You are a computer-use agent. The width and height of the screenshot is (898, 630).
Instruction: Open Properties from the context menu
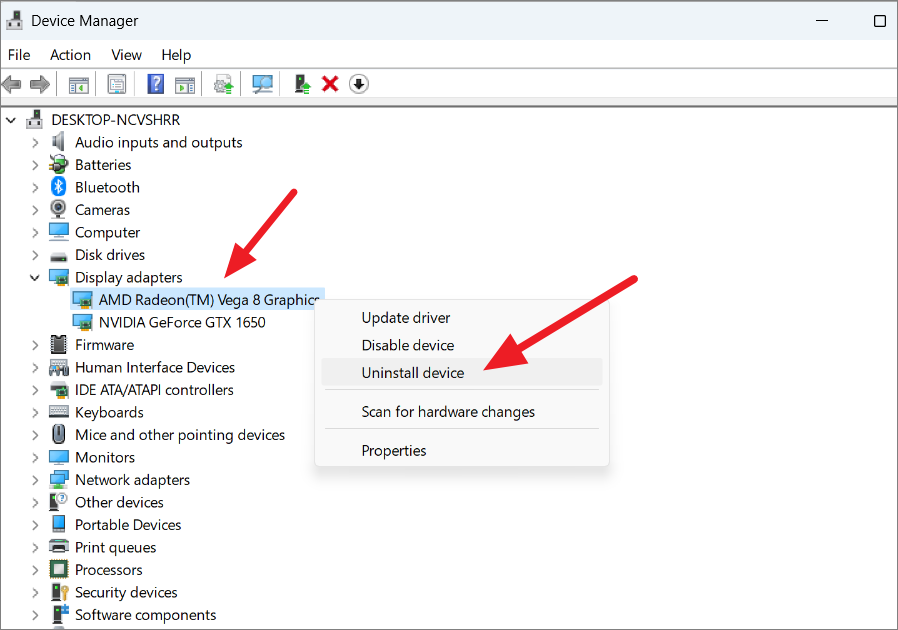(462, 451)
